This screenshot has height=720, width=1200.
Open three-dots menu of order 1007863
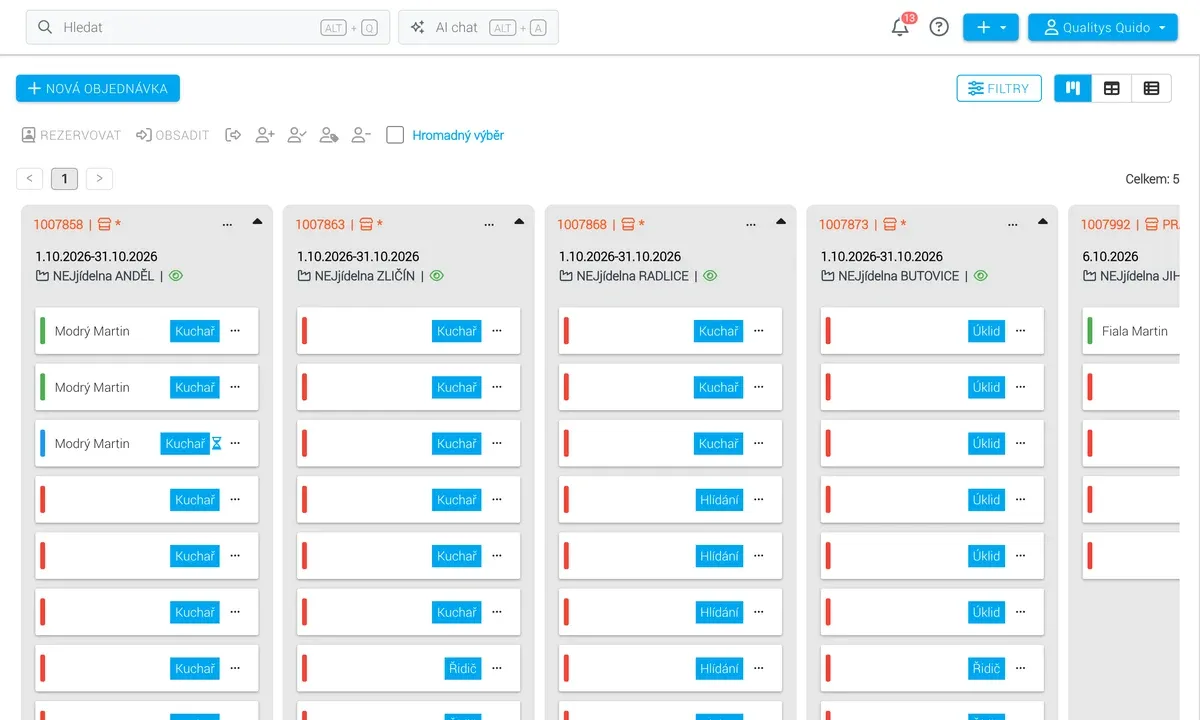[489, 225]
